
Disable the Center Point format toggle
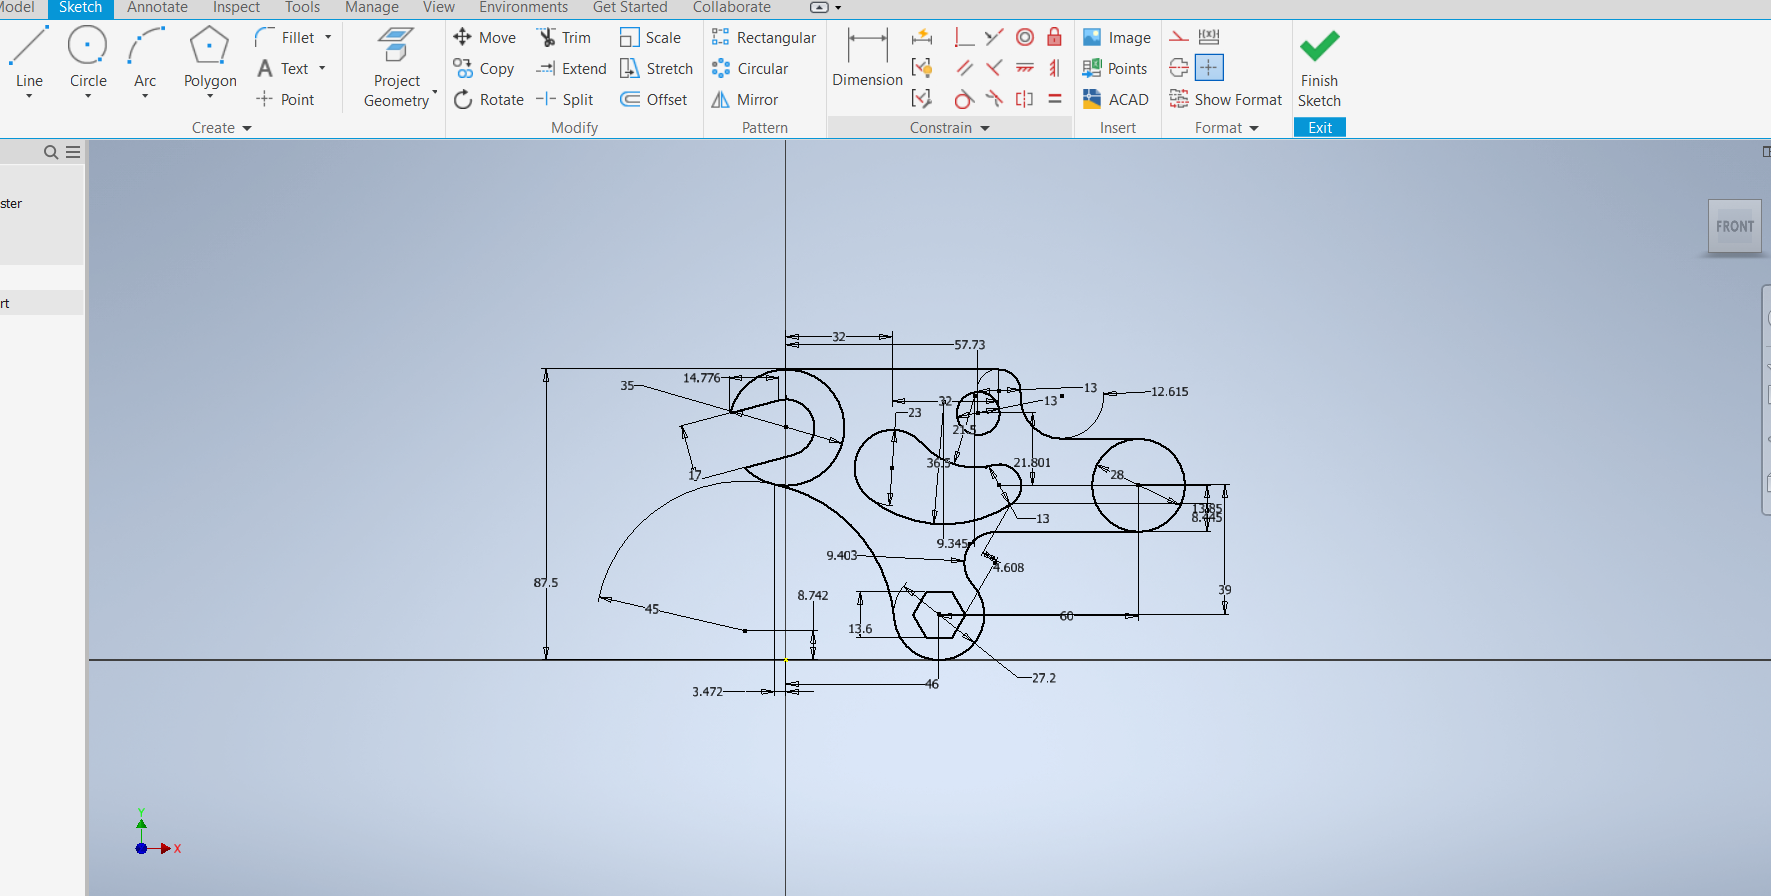coord(1209,68)
